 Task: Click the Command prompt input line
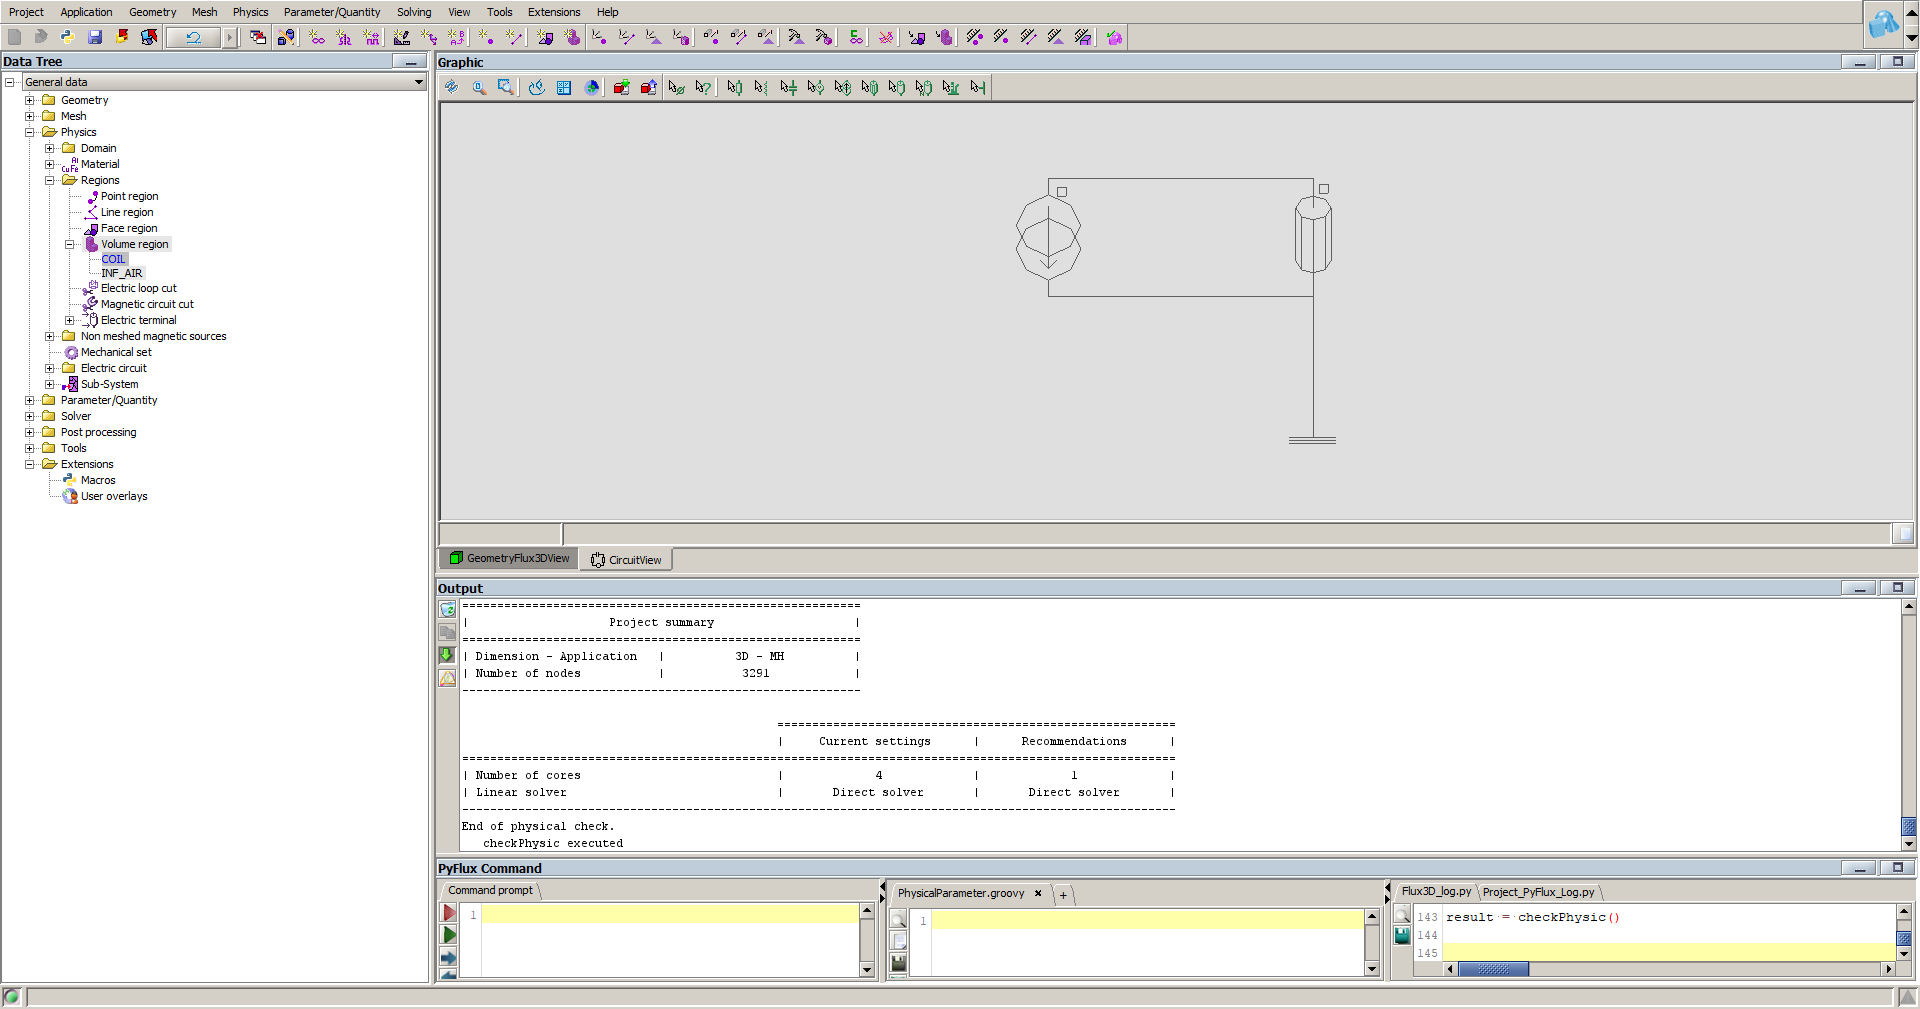point(669,914)
